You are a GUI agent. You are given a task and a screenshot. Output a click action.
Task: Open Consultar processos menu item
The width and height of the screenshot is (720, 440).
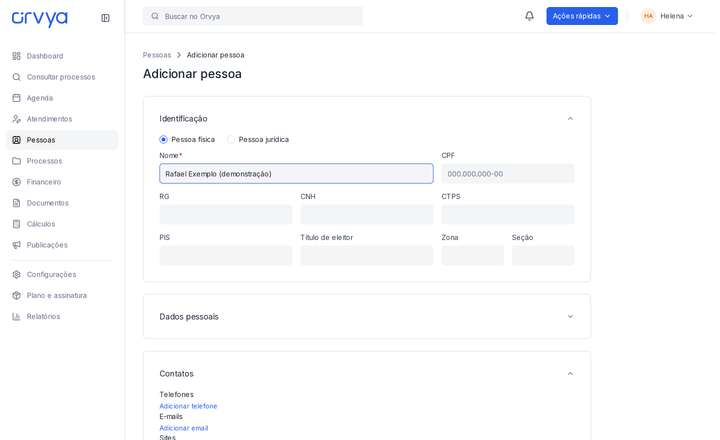[x=62, y=77]
